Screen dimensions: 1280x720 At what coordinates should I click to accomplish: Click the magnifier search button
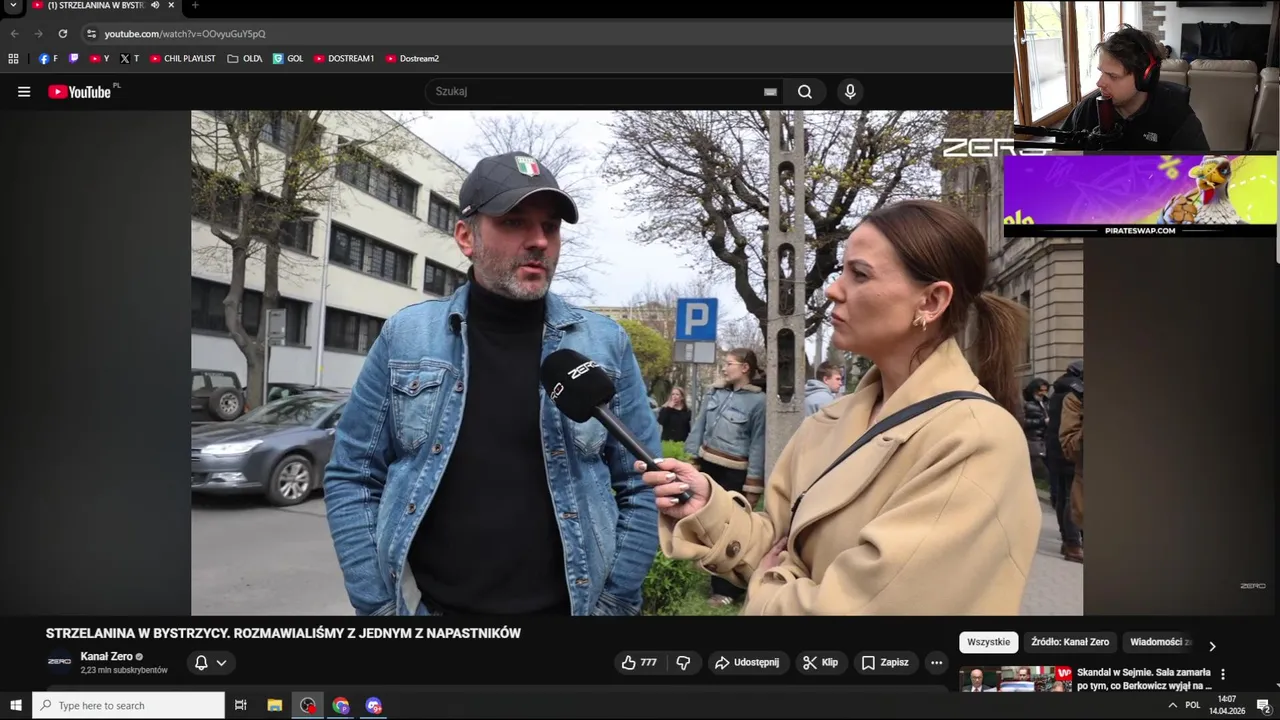tap(805, 92)
